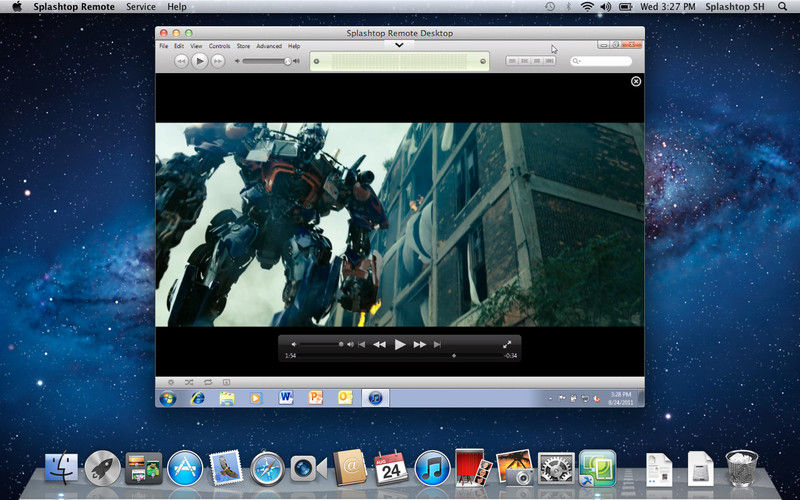Open System Preferences from the Dock
Image resolution: width=800 pixels, height=500 pixels.
556,468
